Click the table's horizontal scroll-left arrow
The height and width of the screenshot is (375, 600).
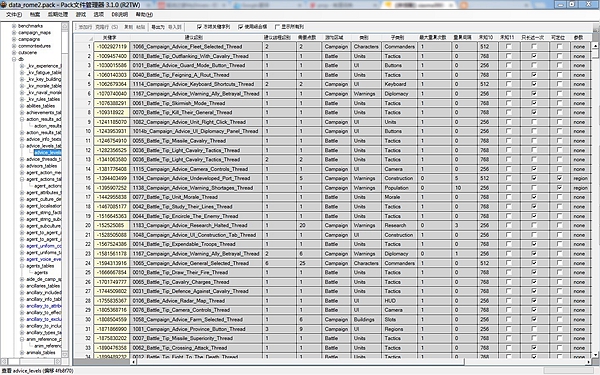point(134,361)
